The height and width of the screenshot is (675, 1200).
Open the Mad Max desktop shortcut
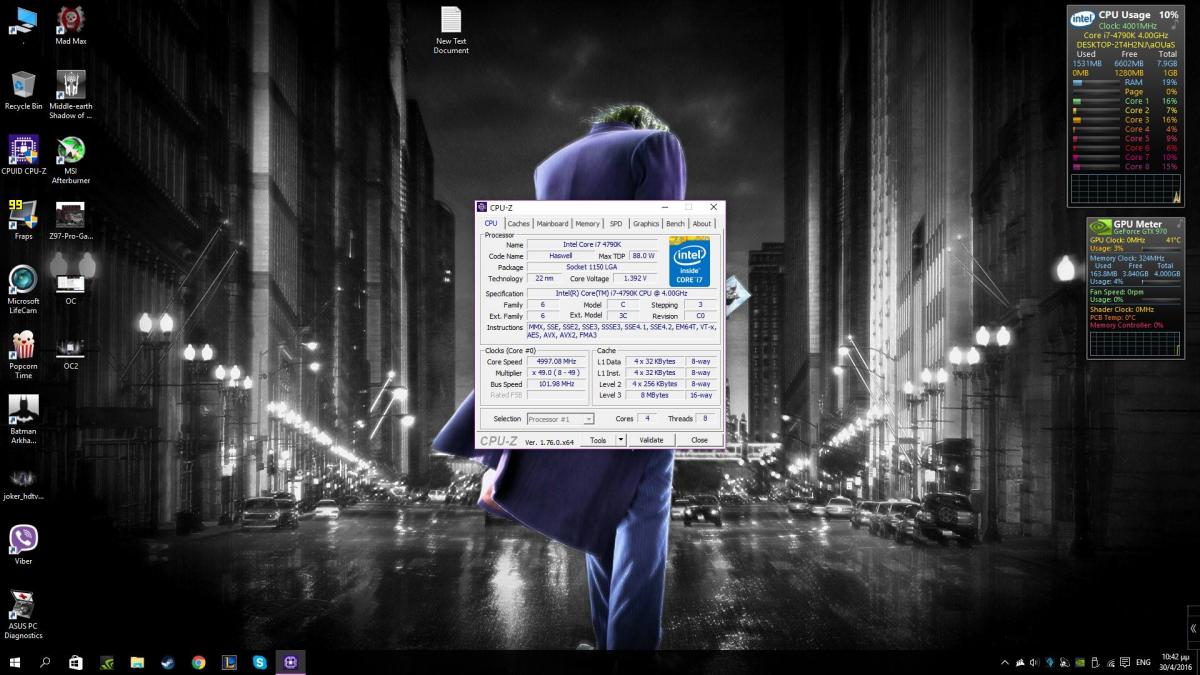pos(70,25)
